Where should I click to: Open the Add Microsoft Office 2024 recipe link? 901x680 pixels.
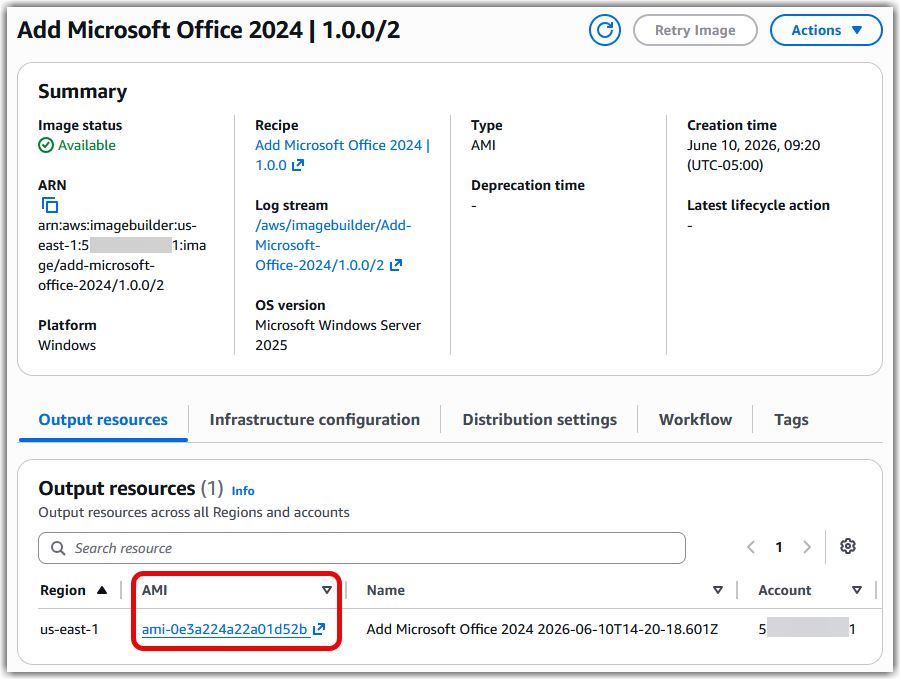click(342, 155)
